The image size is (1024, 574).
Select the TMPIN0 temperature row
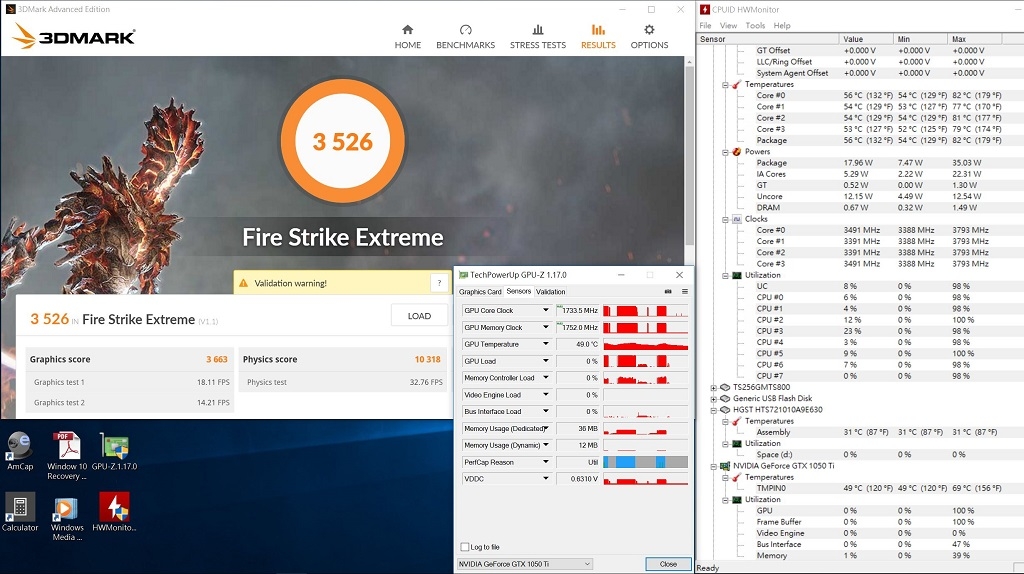tap(859, 488)
